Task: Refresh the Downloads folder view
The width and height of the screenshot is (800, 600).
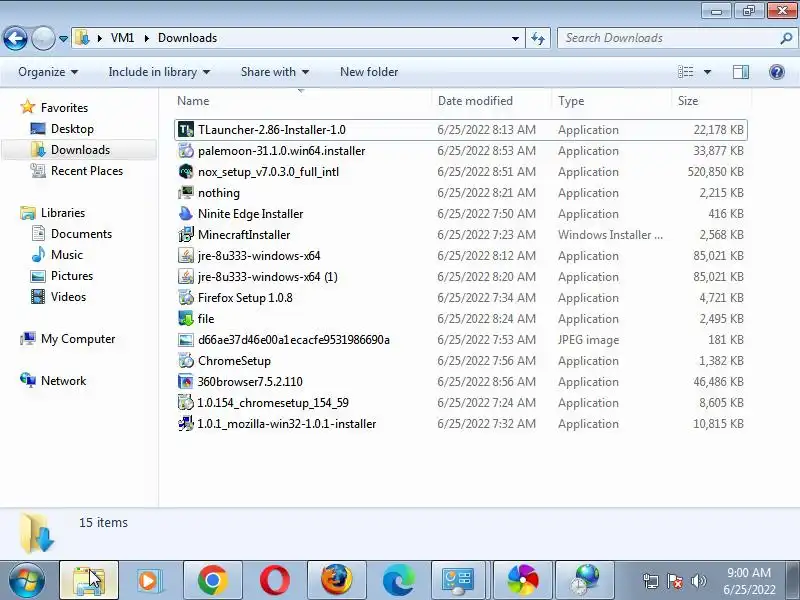Action: tap(538, 38)
